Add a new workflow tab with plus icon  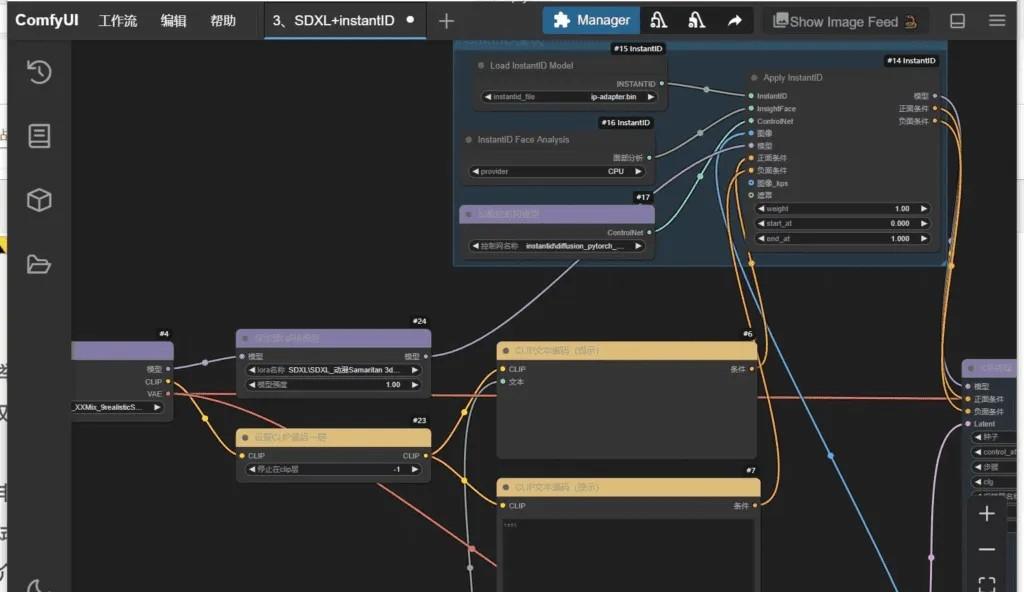[x=446, y=22]
